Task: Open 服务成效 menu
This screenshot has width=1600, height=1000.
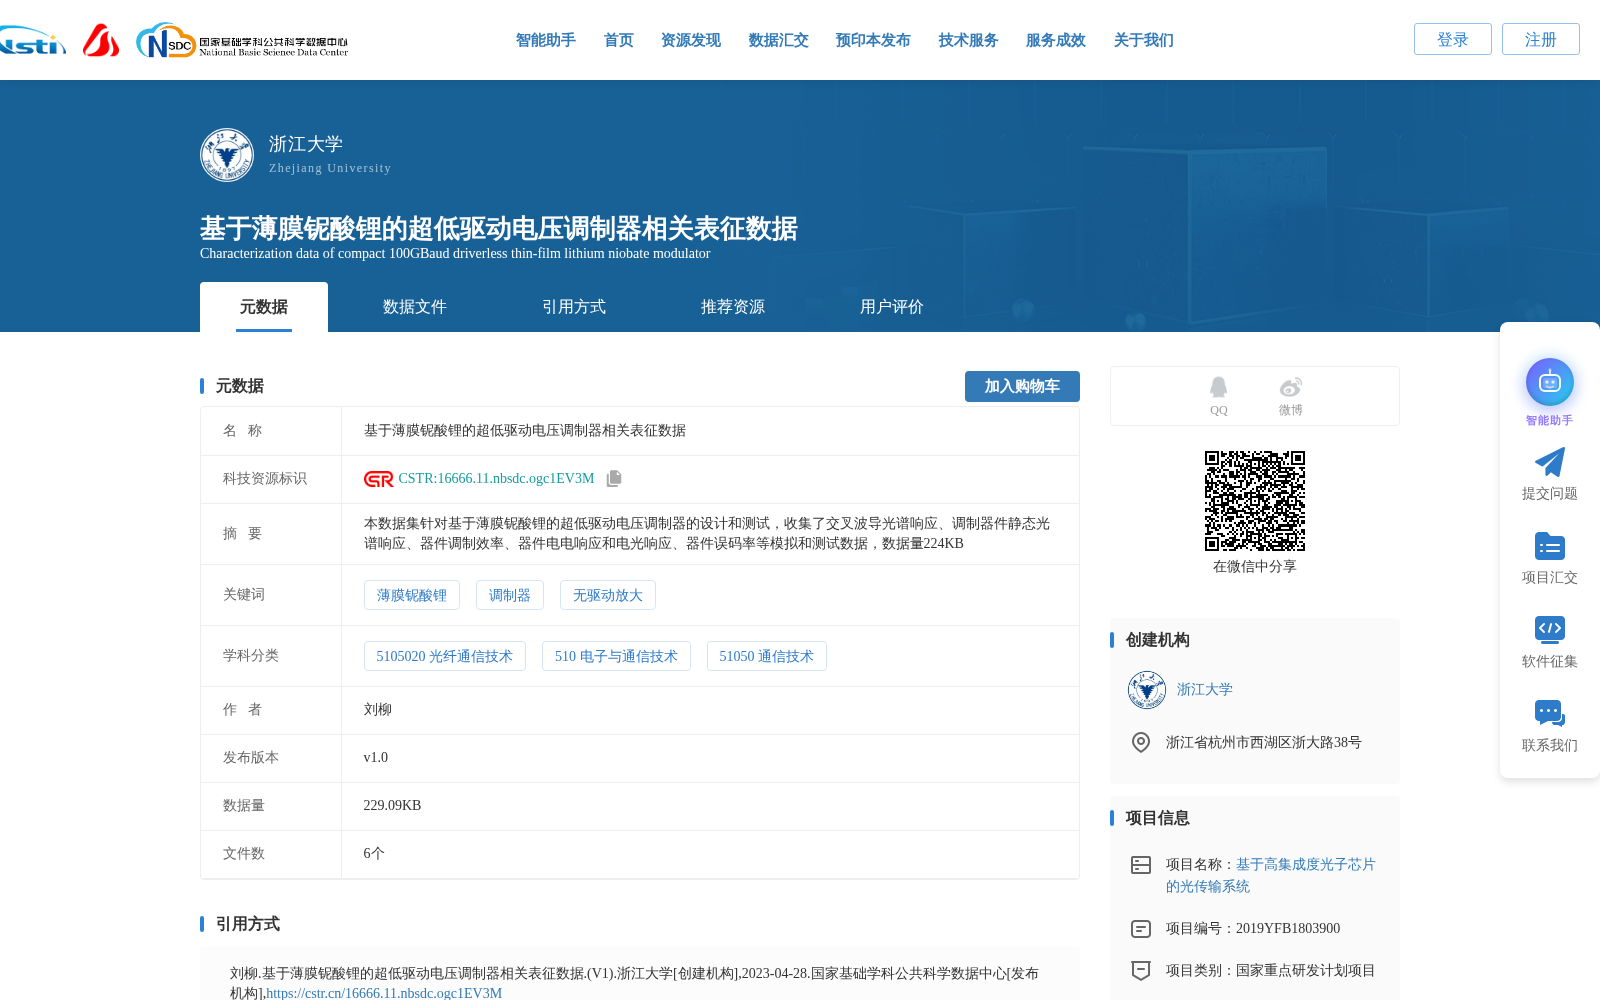Action: click(x=1056, y=40)
